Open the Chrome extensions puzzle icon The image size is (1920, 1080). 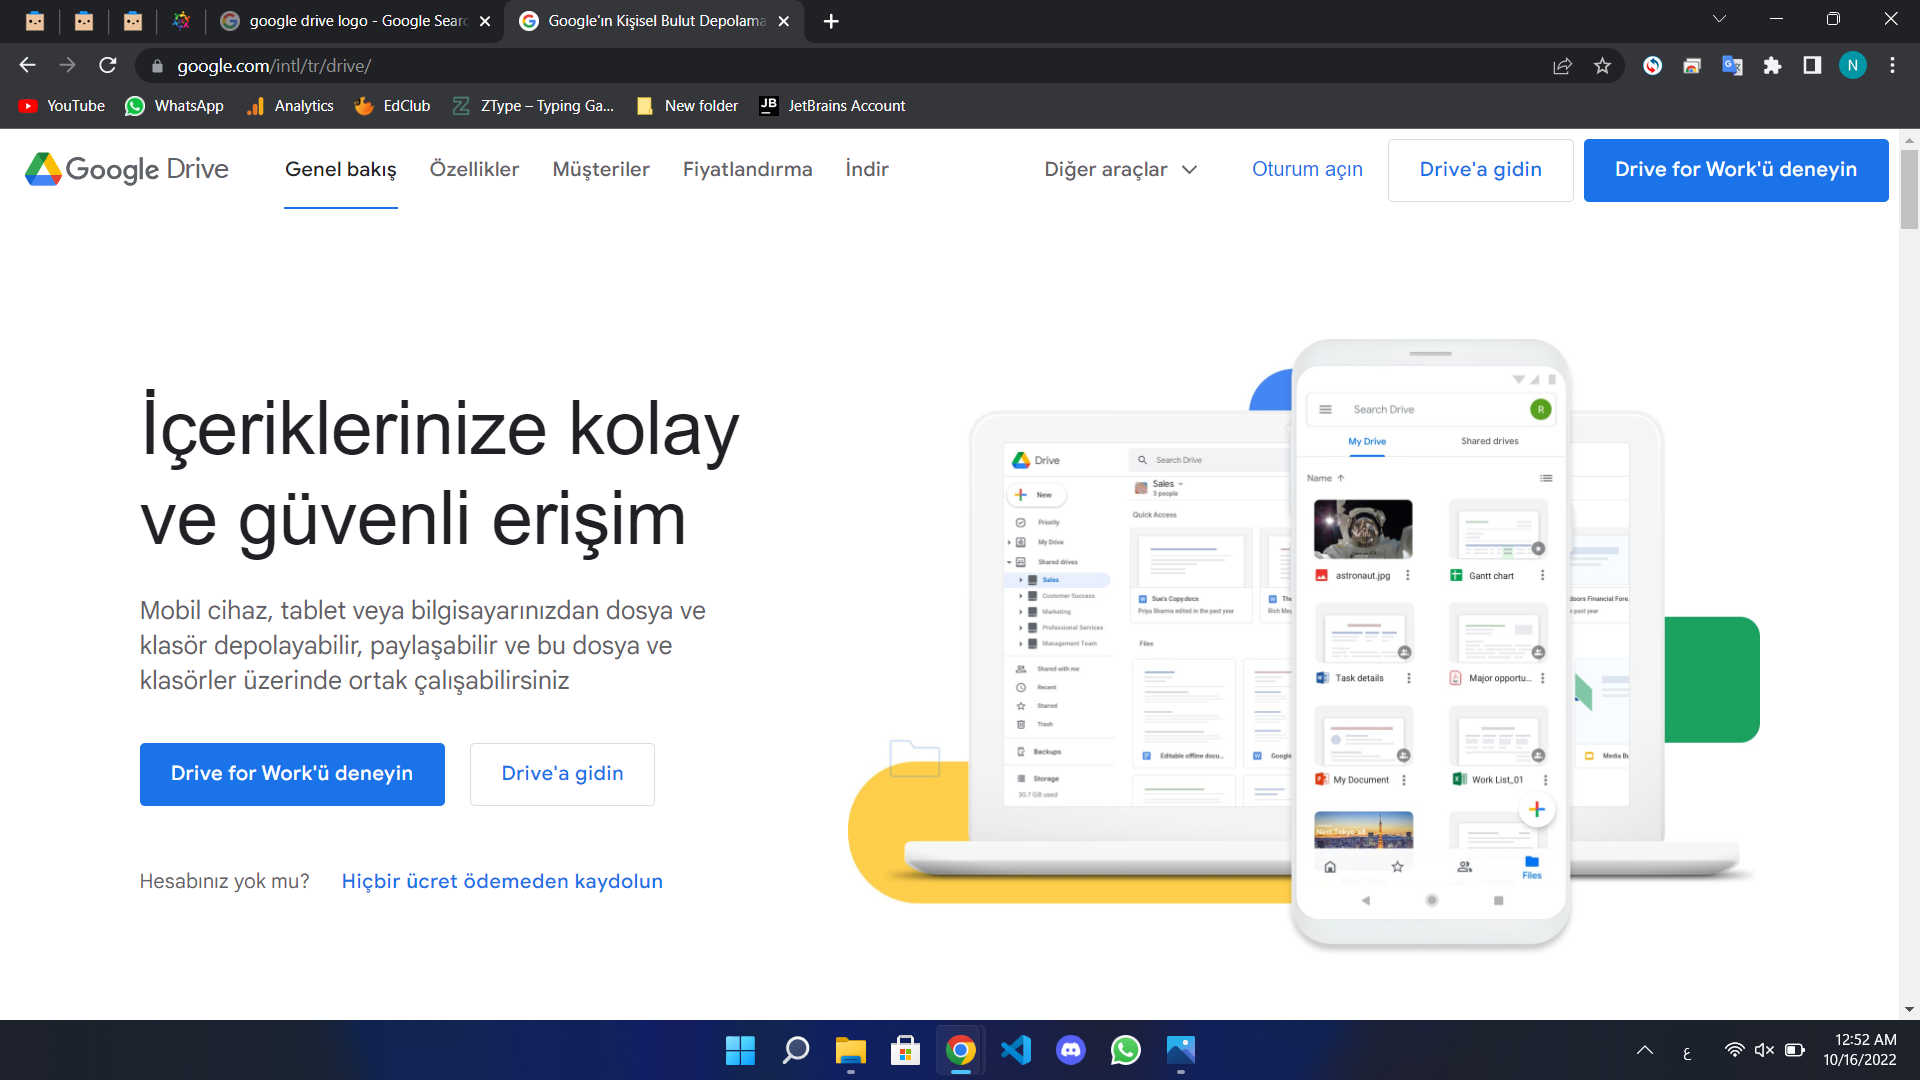click(1772, 66)
